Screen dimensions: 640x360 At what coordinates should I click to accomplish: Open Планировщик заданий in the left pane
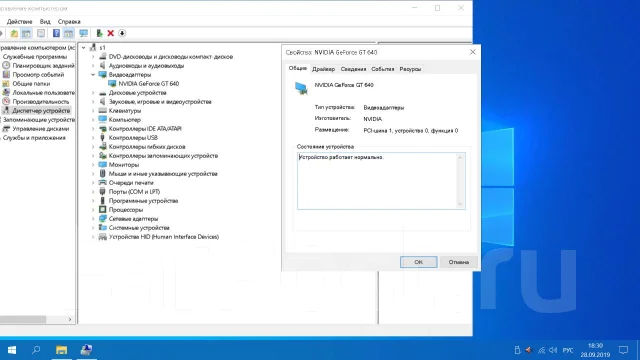tap(43, 66)
